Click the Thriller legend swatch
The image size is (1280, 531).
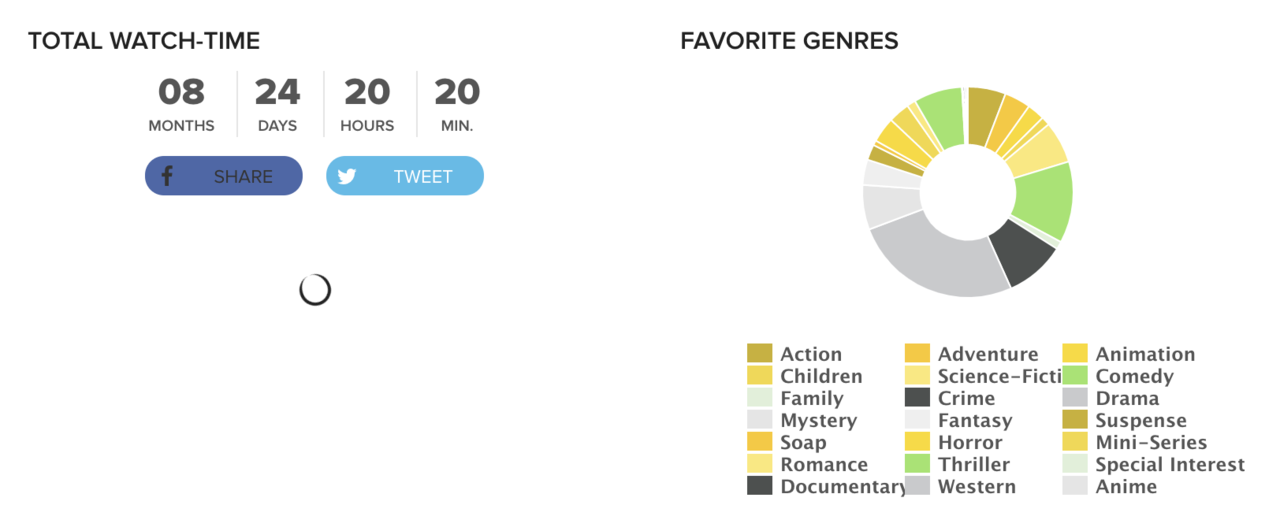[917, 464]
